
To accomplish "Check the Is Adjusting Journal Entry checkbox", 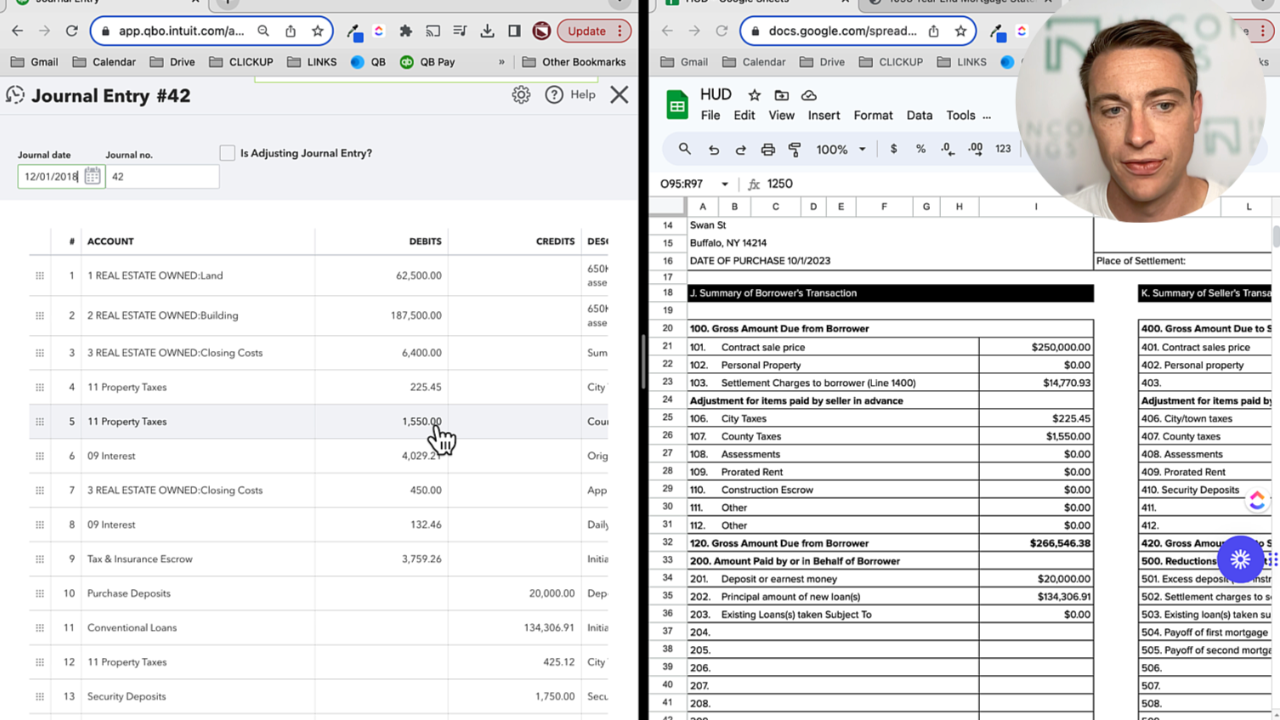I will coord(227,152).
